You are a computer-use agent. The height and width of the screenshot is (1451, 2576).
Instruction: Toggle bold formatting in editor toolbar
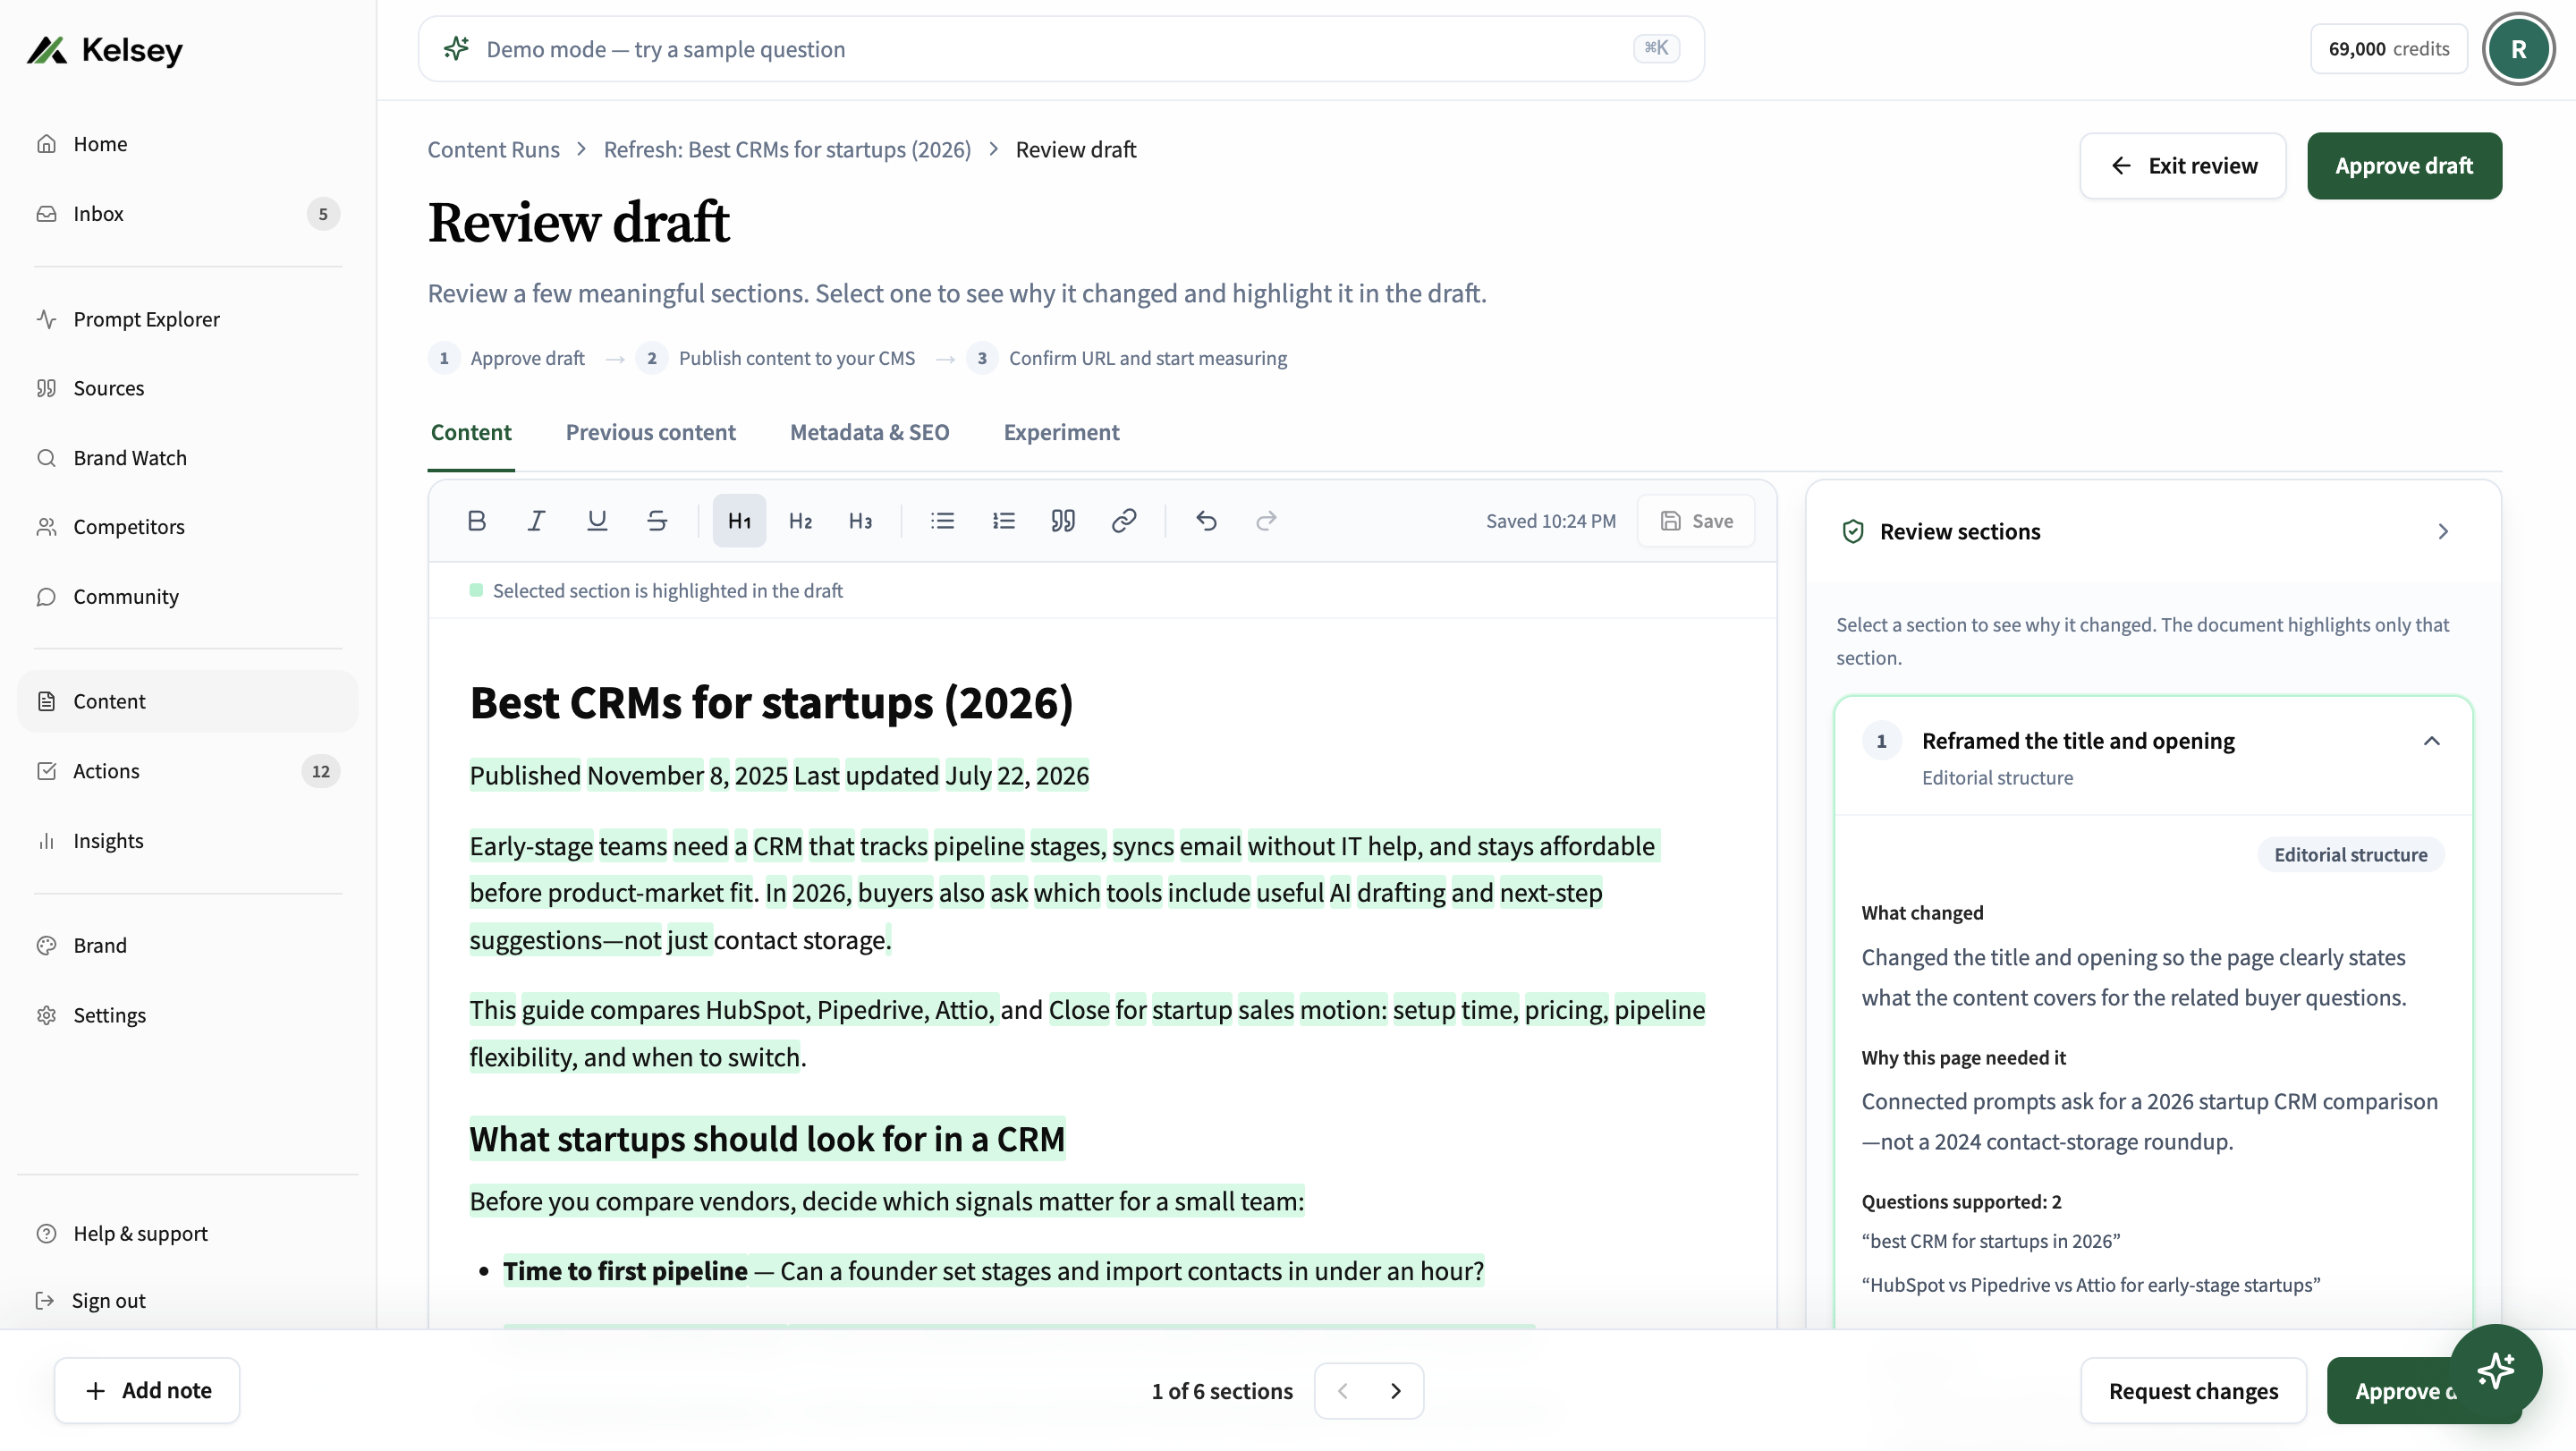point(477,520)
